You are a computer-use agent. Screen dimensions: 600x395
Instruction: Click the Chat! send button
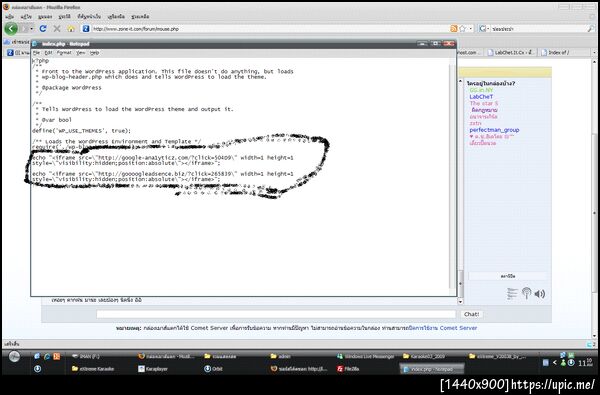471,314
